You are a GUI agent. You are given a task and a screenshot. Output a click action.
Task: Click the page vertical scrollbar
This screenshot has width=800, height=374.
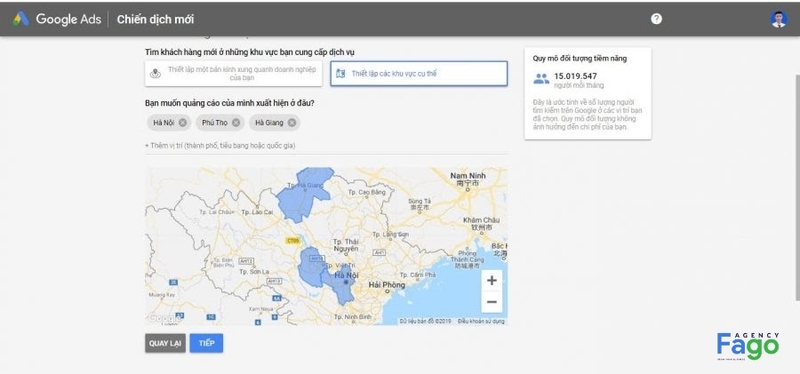(x=797, y=187)
